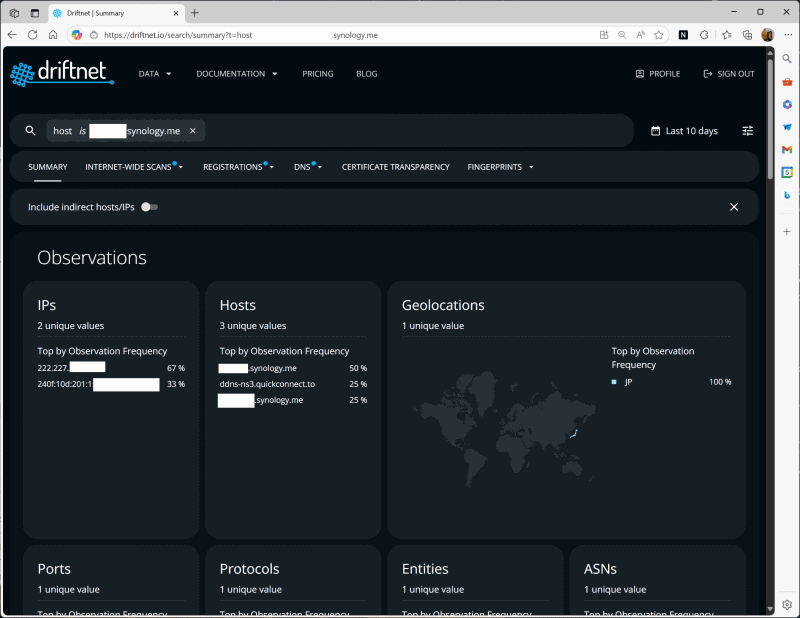
Task: Click the Profile icon button
Action: click(640, 74)
